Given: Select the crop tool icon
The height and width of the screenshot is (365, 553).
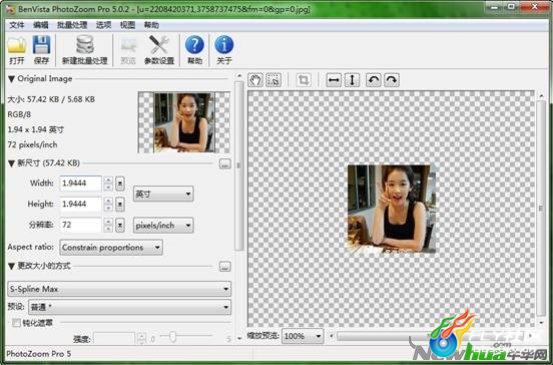Looking at the screenshot, I should pyautogui.click(x=303, y=80).
